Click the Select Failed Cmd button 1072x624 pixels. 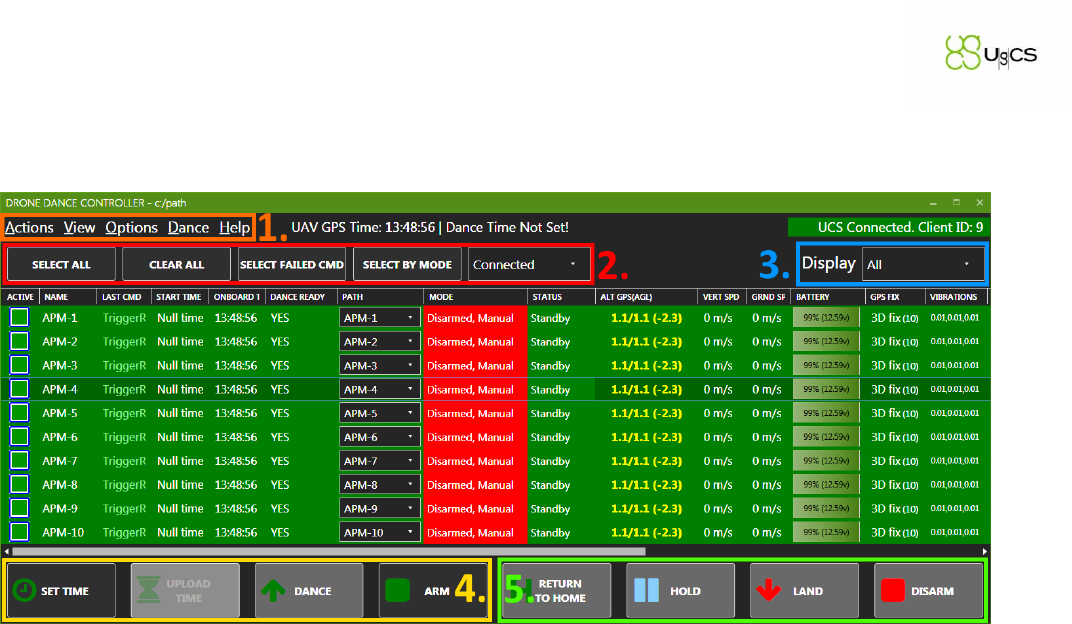(x=292, y=264)
